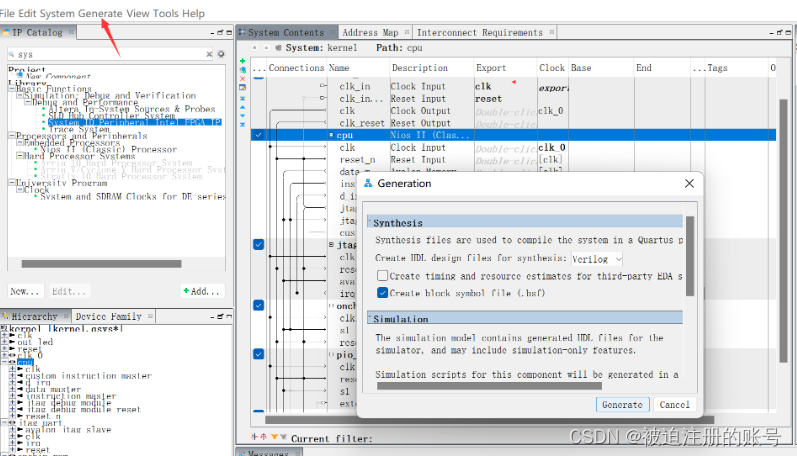The height and width of the screenshot is (456, 797).
Task: Close the Address Map tab
Action: 407,32
